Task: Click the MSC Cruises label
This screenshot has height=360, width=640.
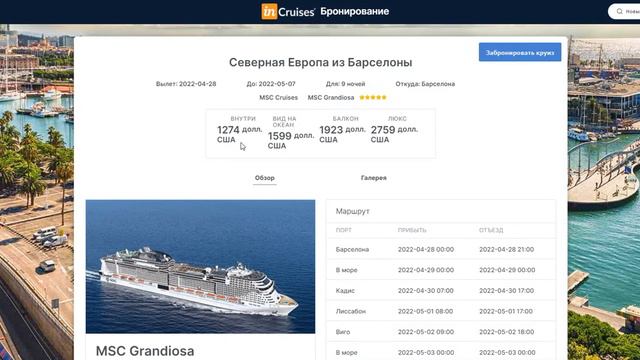Action: pyautogui.click(x=278, y=98)
